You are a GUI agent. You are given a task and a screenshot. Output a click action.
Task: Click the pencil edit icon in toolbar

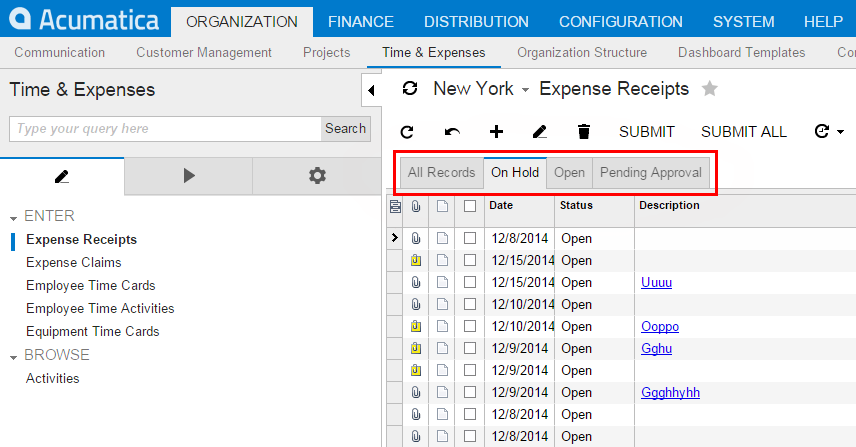tap(540, 132)
